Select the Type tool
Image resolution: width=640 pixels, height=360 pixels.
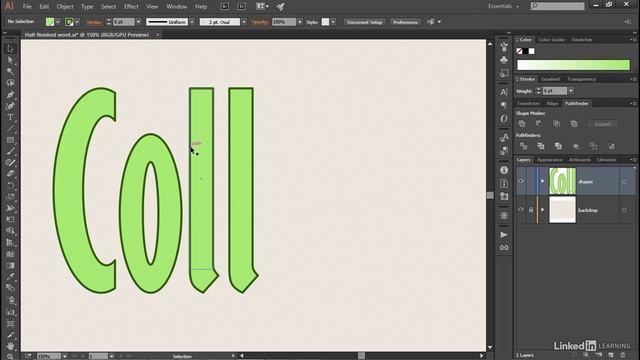coord(10,118)
